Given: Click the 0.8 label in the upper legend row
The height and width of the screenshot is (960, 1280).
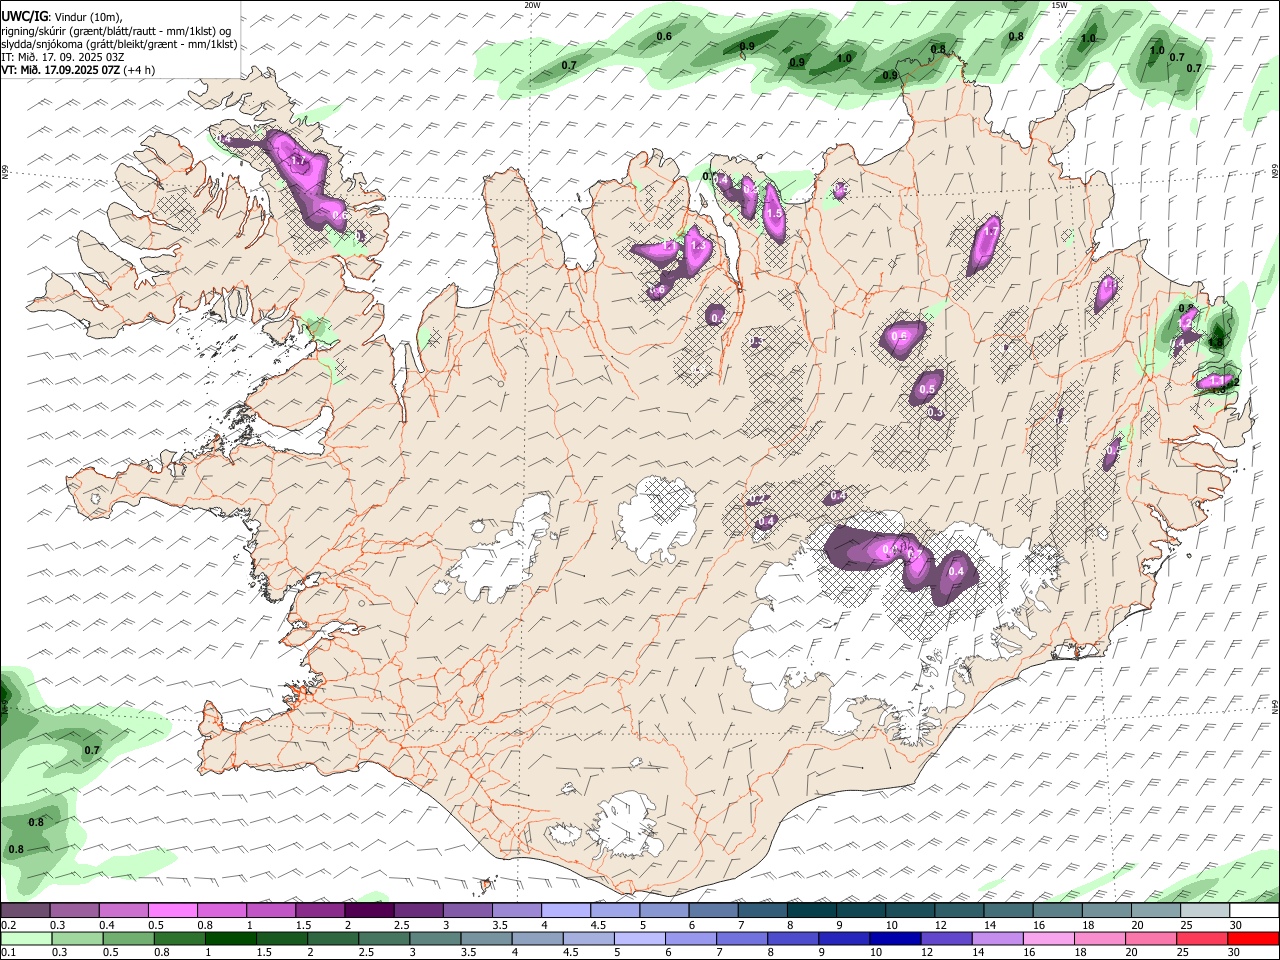Looking at the screenshot, I should click(204, 925).
